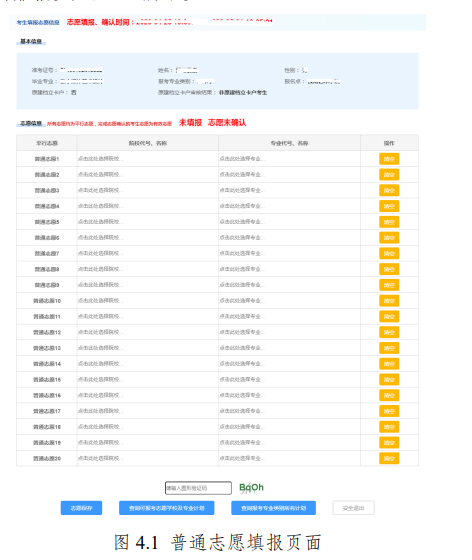This screenshot has height=560, width=472.
Task: Select major field for 普通志愿1
Action: (289, 159)
